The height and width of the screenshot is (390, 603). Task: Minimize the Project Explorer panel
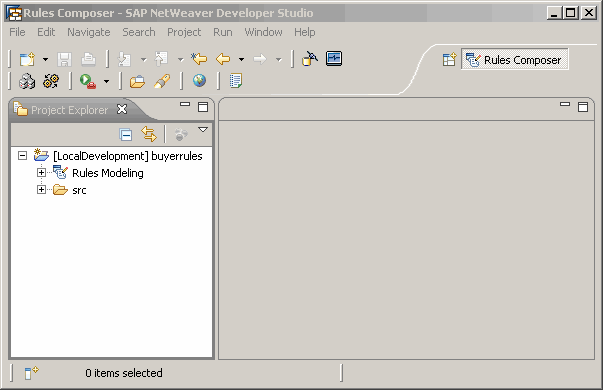[x=185, y=104]
